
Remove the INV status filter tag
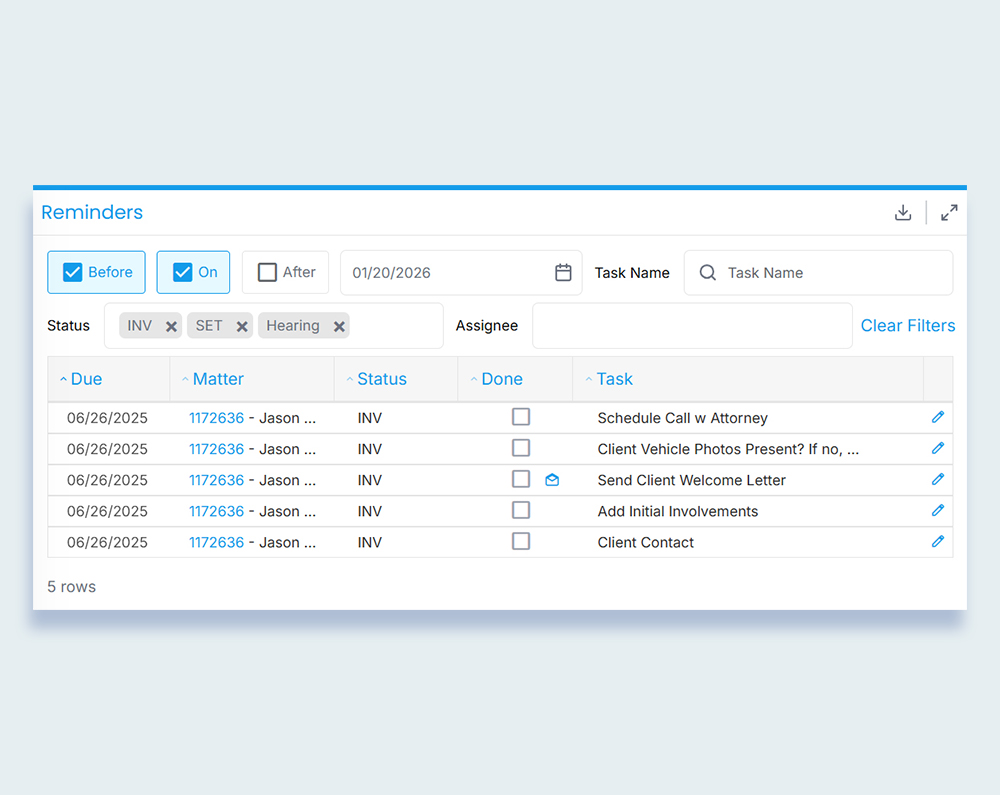(171, 326)
